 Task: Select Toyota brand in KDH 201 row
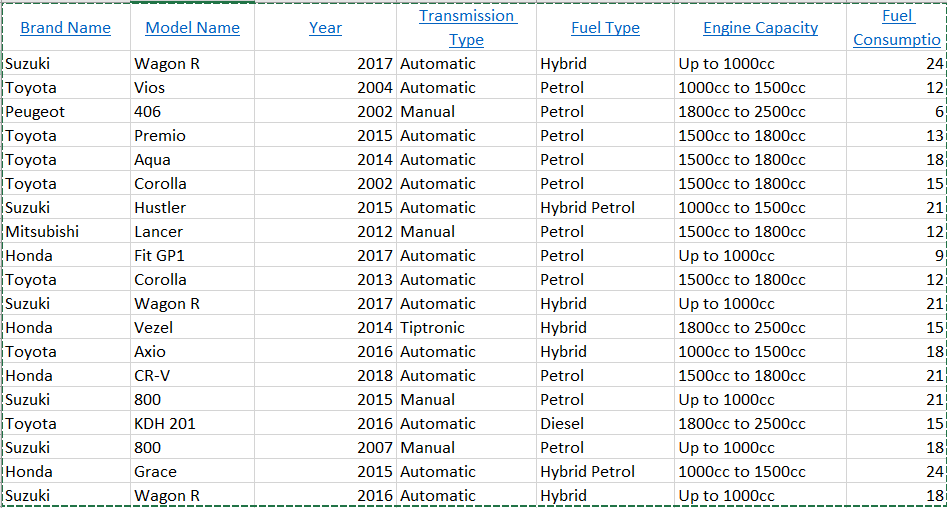66,423
